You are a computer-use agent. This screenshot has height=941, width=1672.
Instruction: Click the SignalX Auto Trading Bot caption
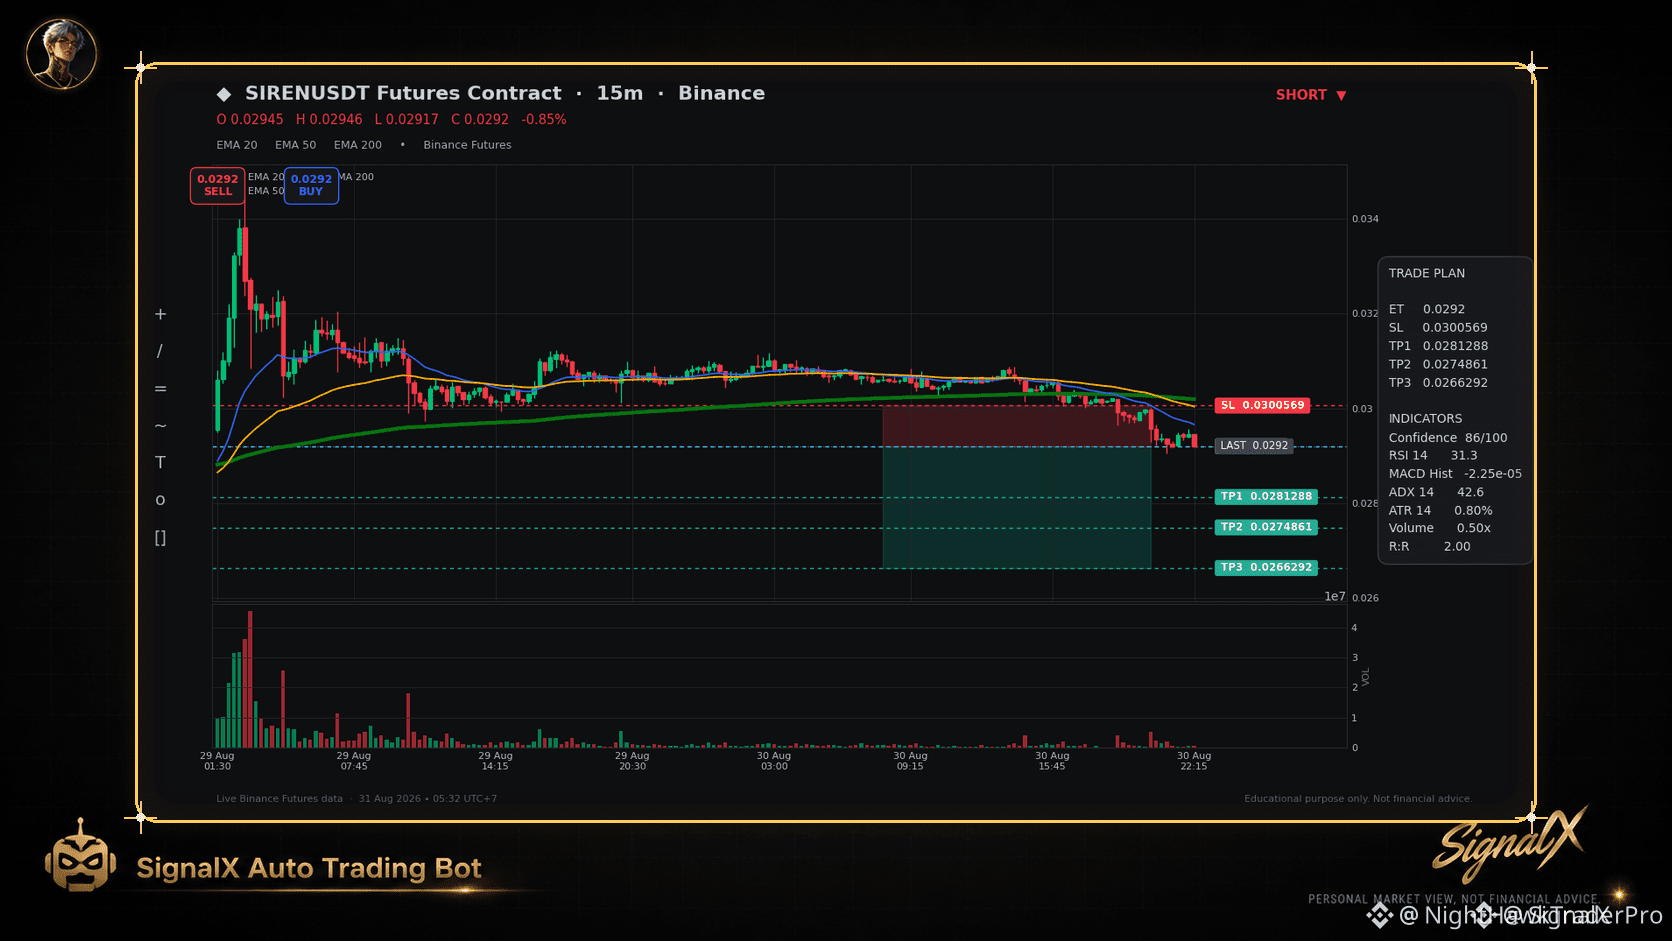pyautogui.click(x=309, y=868)
